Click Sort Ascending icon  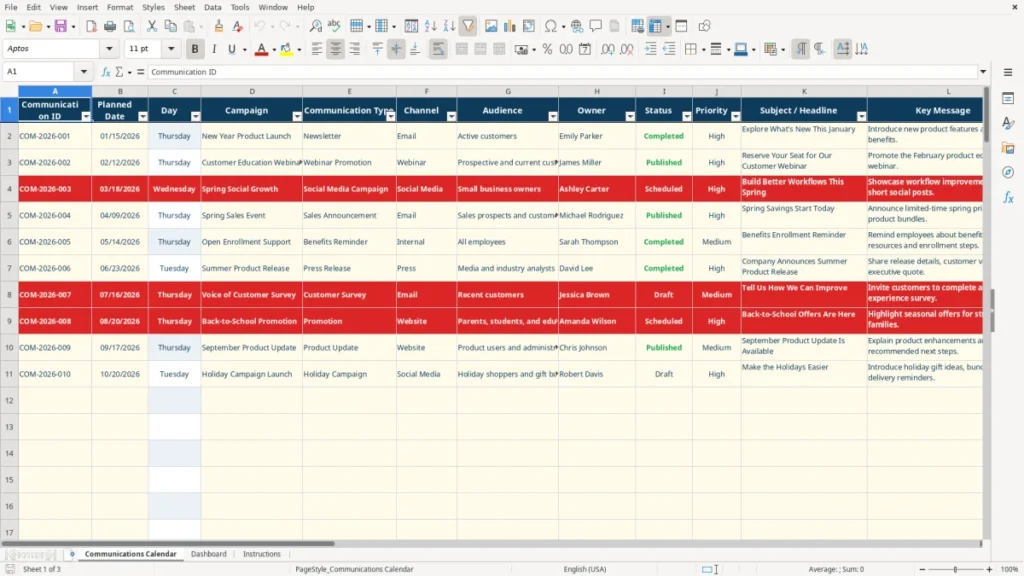tap(430, 26)
